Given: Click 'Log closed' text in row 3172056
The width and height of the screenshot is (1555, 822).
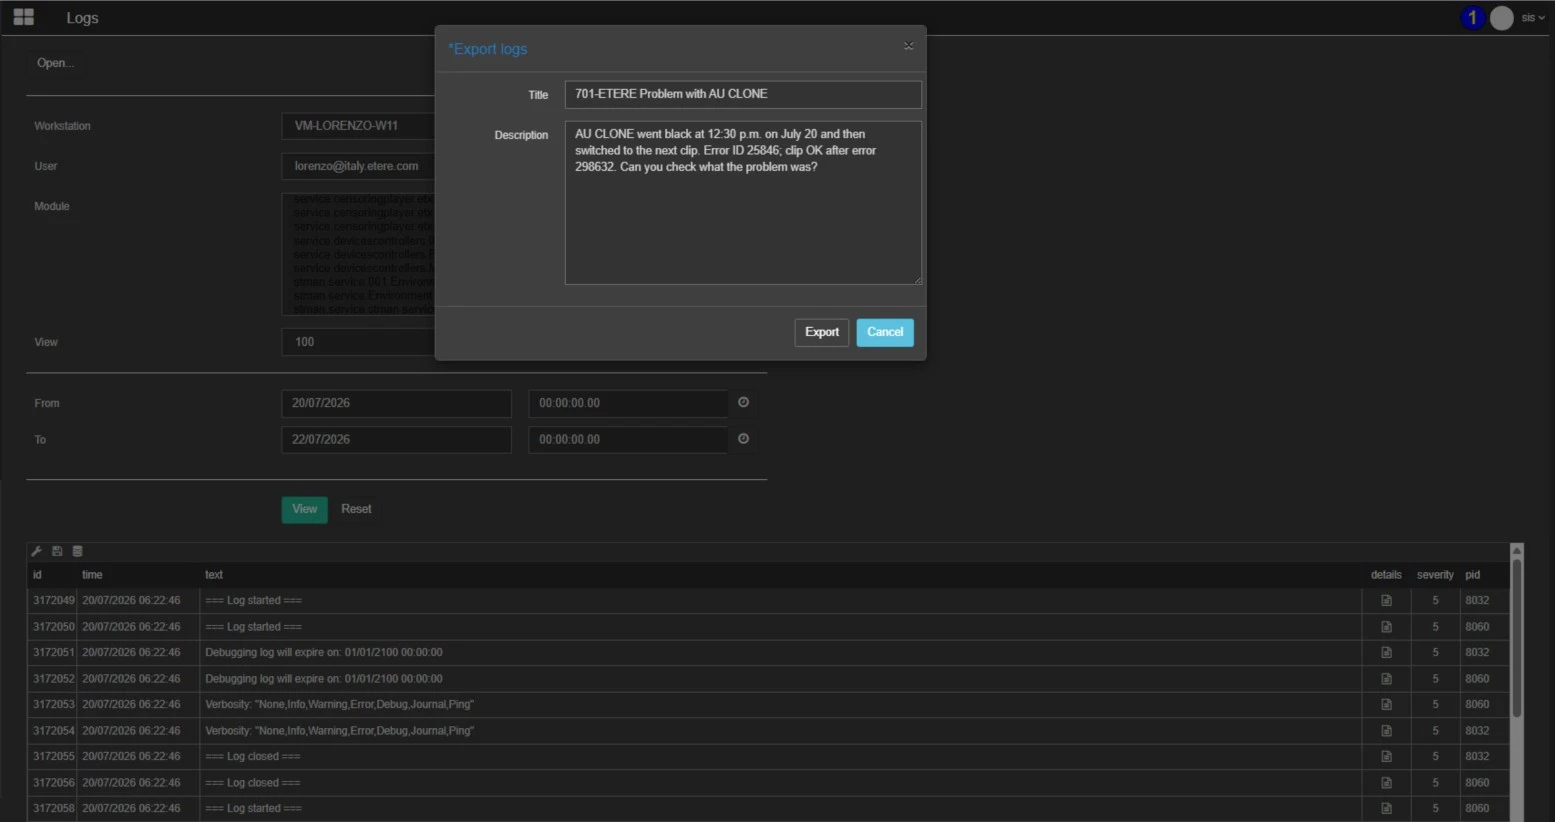Looking at the screenshot, I should pos(253,782).
